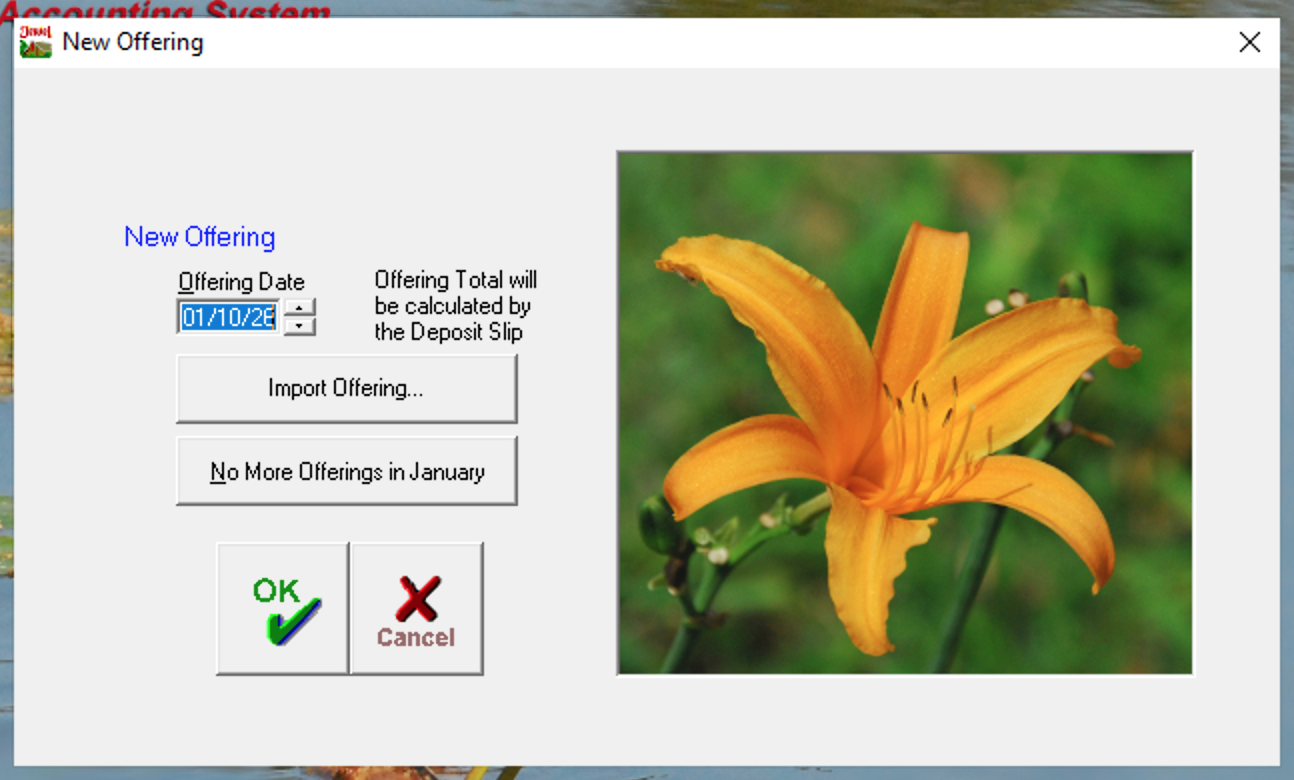Viewport: 1294px width, 780px height.
Task: Choose No More Offerings in January
Action: pyautogui.click(x=346, y=471)
